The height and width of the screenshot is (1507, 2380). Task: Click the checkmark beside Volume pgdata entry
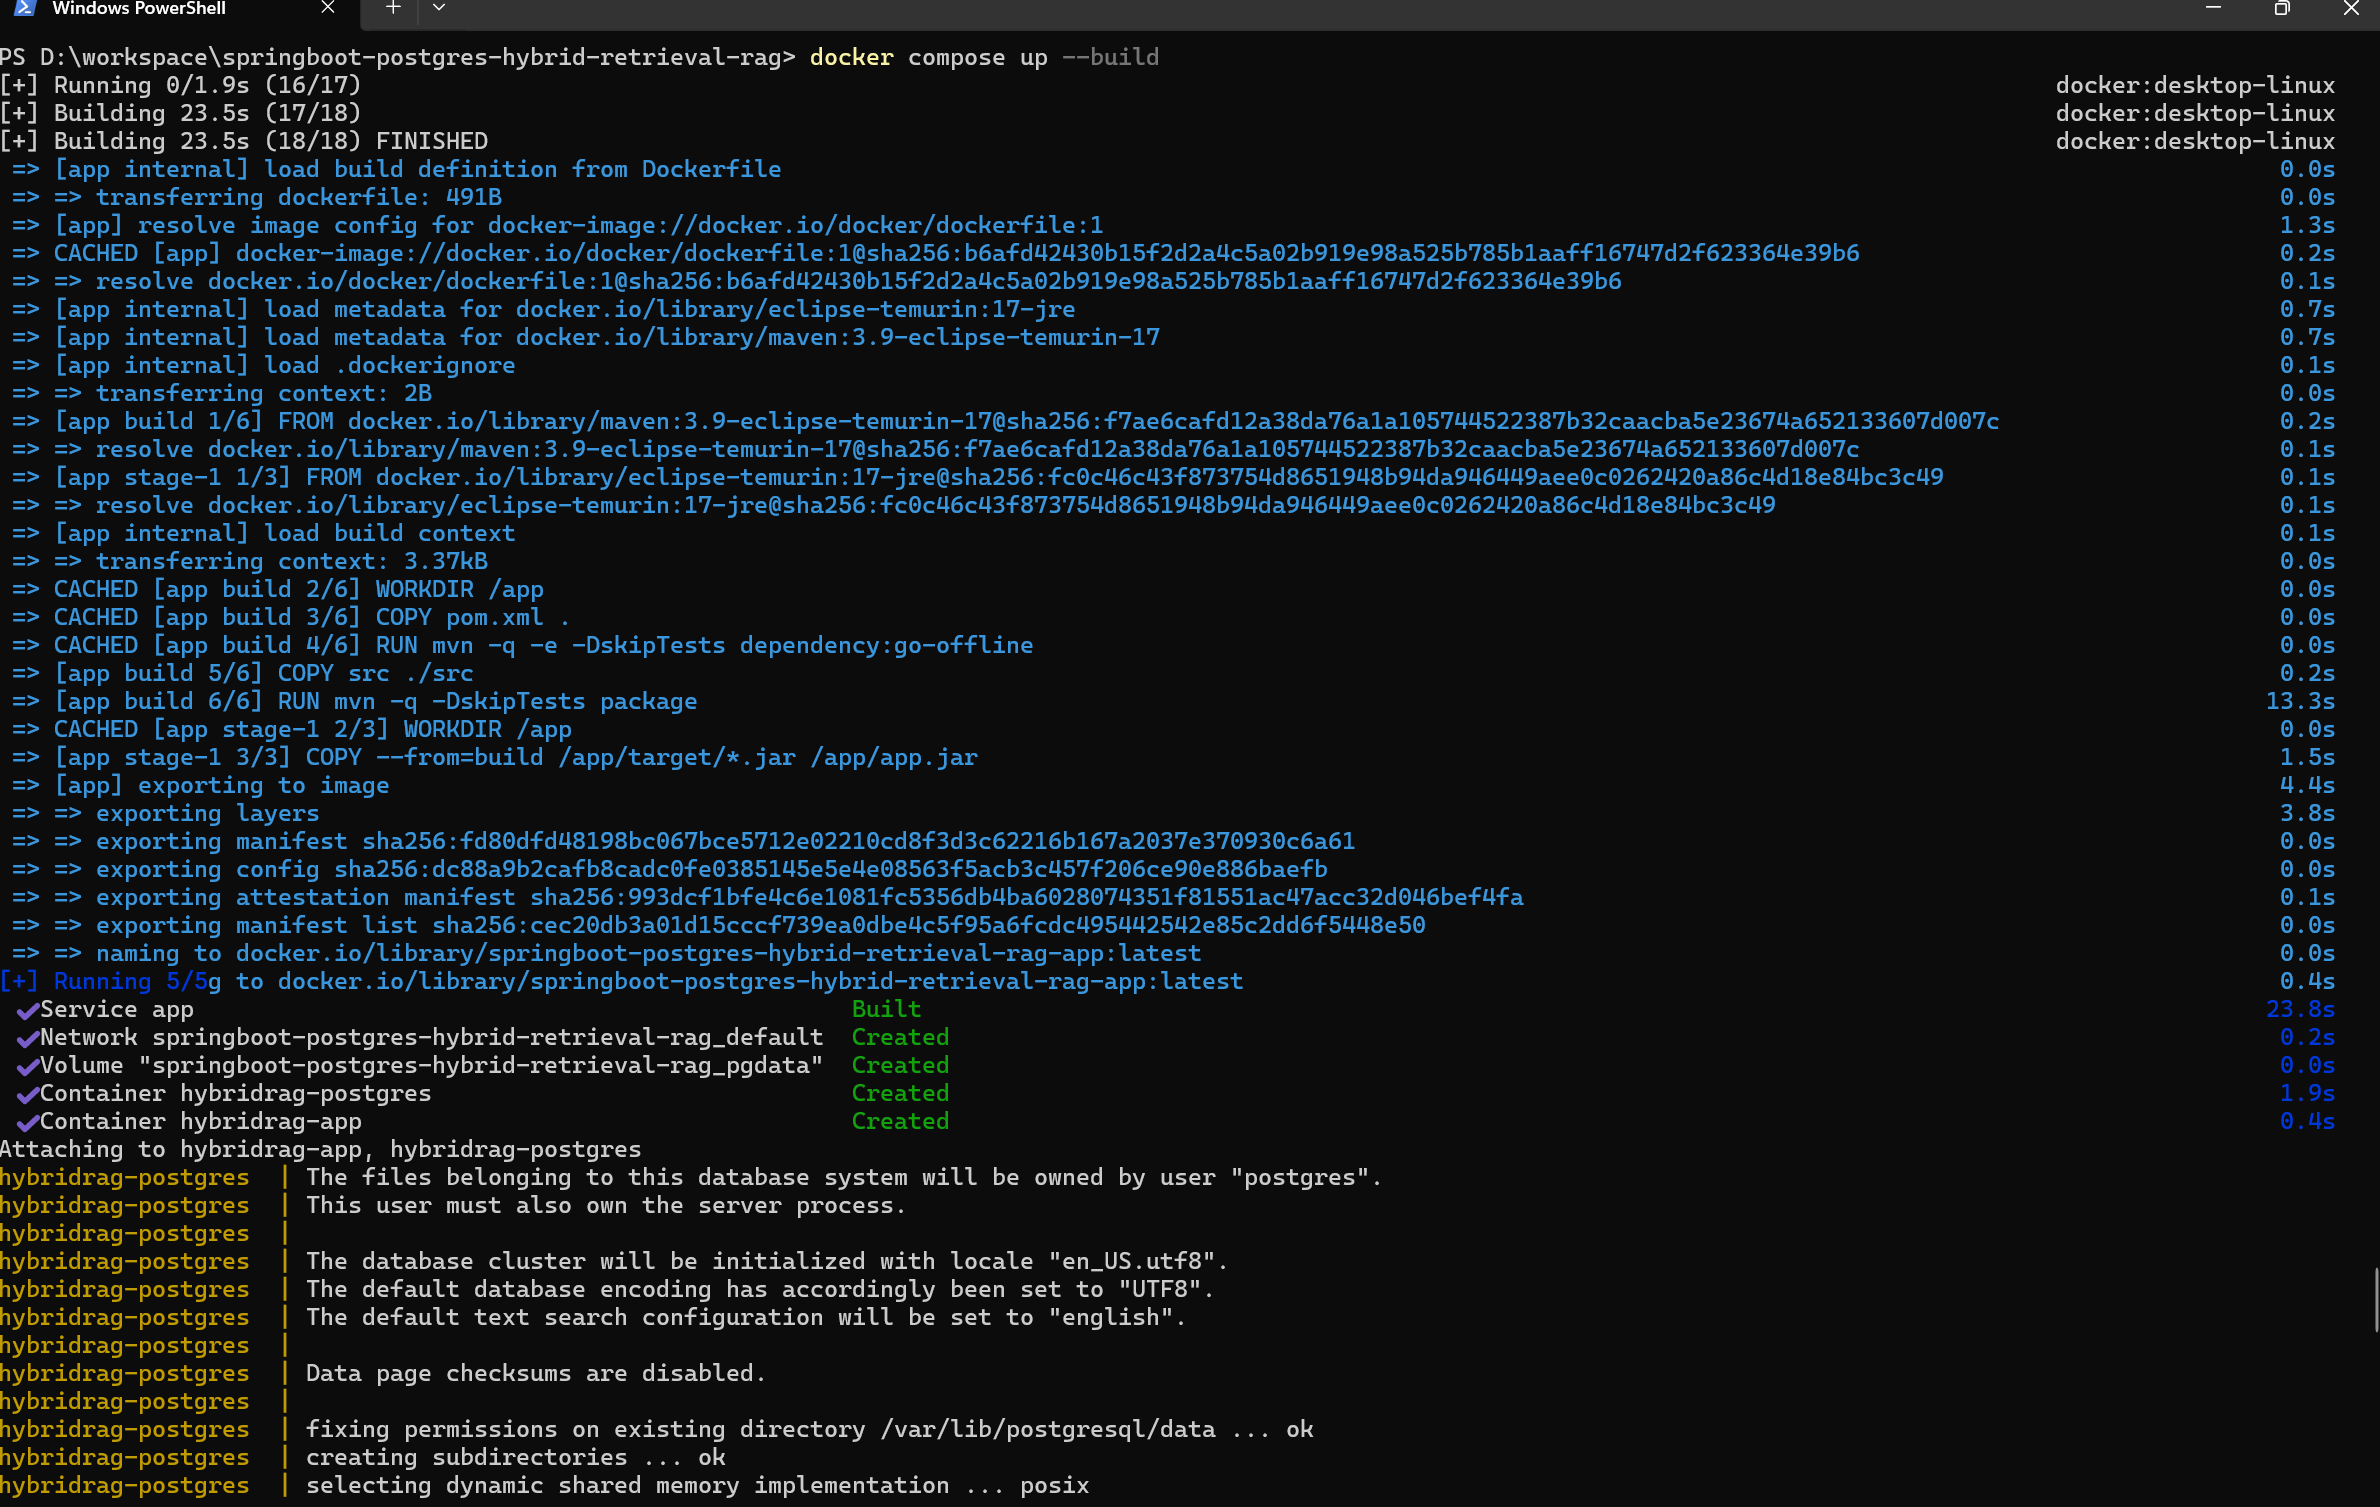coord(27,1066)
